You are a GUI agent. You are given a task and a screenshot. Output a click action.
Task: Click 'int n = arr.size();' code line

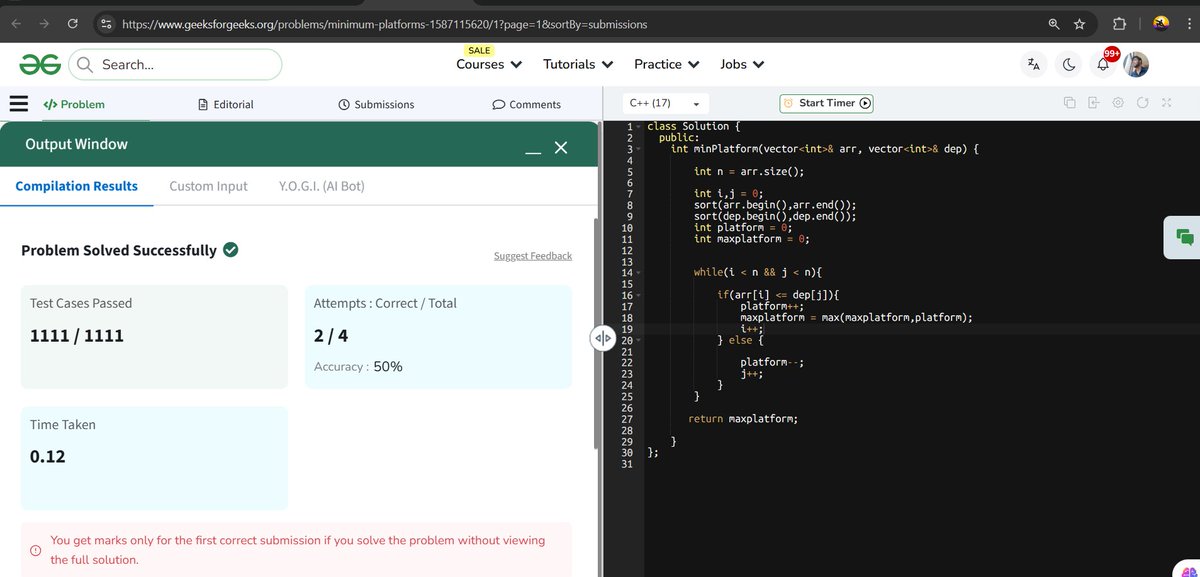click(749, 171)
